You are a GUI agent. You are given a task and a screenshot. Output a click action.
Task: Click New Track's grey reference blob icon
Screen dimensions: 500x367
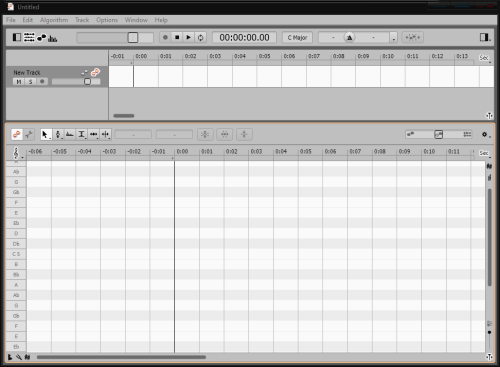point(84,72)
